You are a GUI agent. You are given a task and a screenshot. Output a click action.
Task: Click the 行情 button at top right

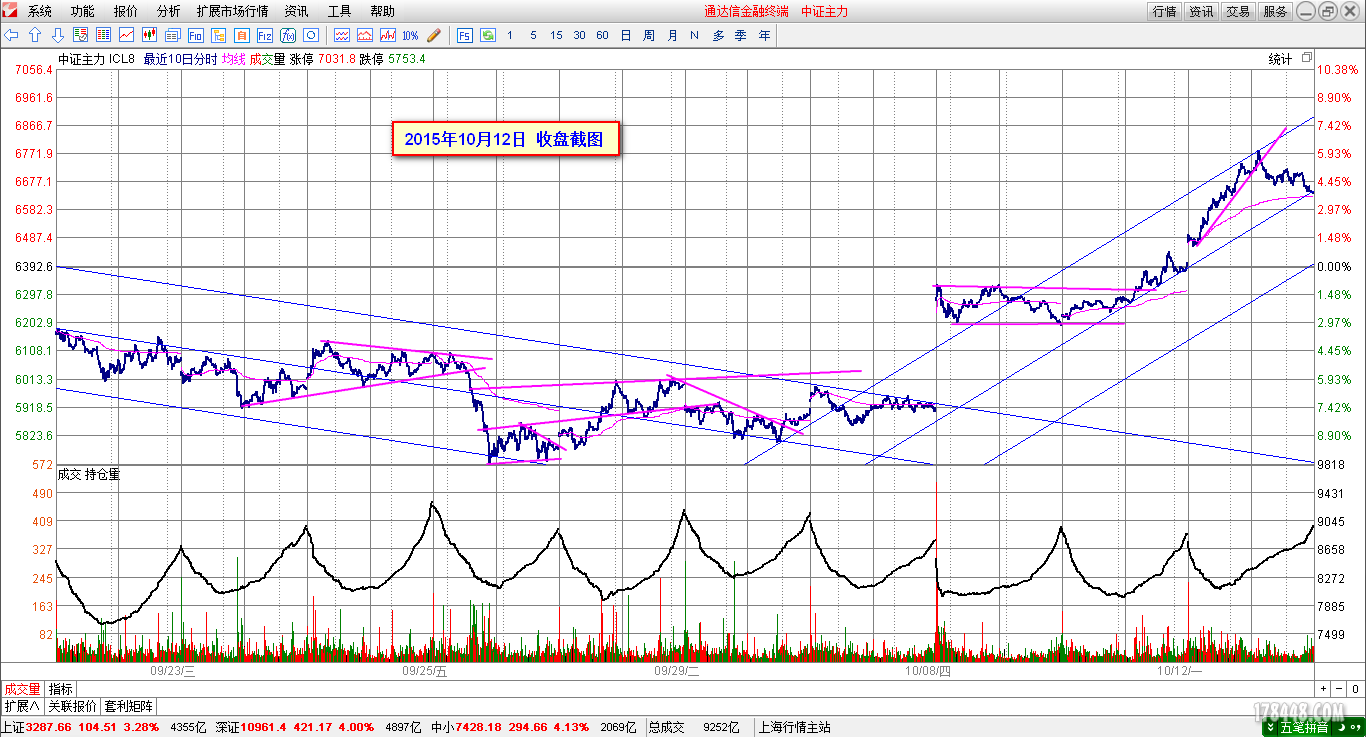[1164, 11]
